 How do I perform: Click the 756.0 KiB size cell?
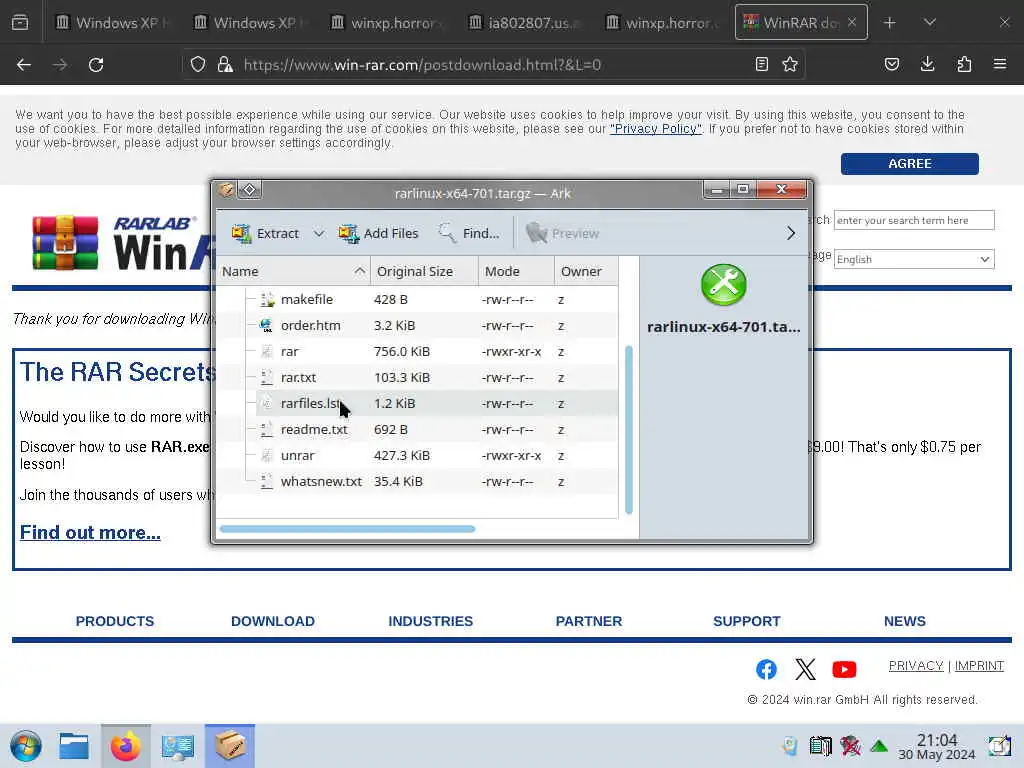click(402, 351)
